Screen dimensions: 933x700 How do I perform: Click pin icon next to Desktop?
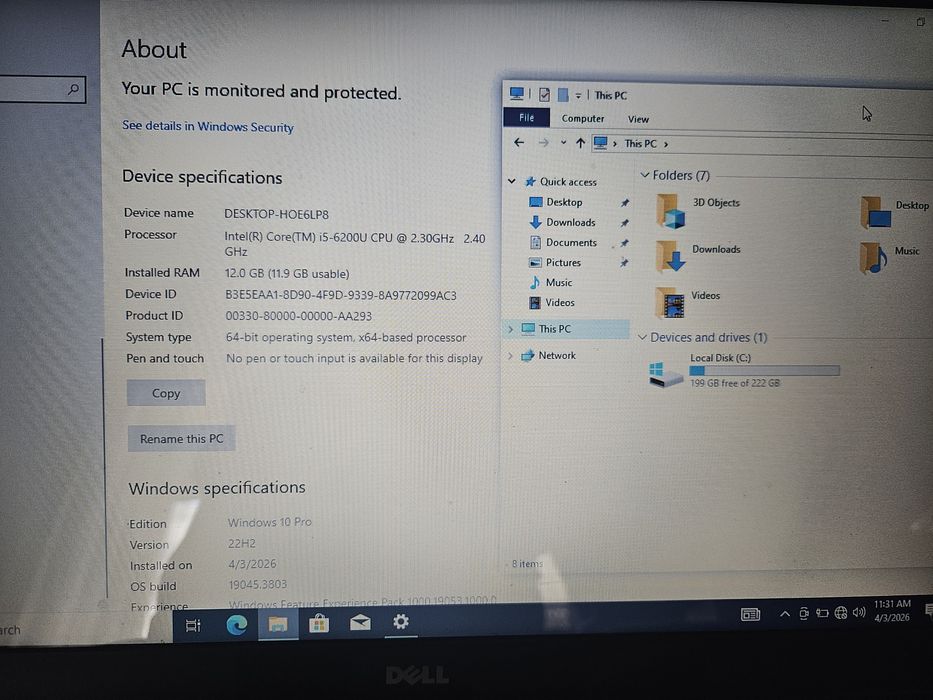pos(624,203)
